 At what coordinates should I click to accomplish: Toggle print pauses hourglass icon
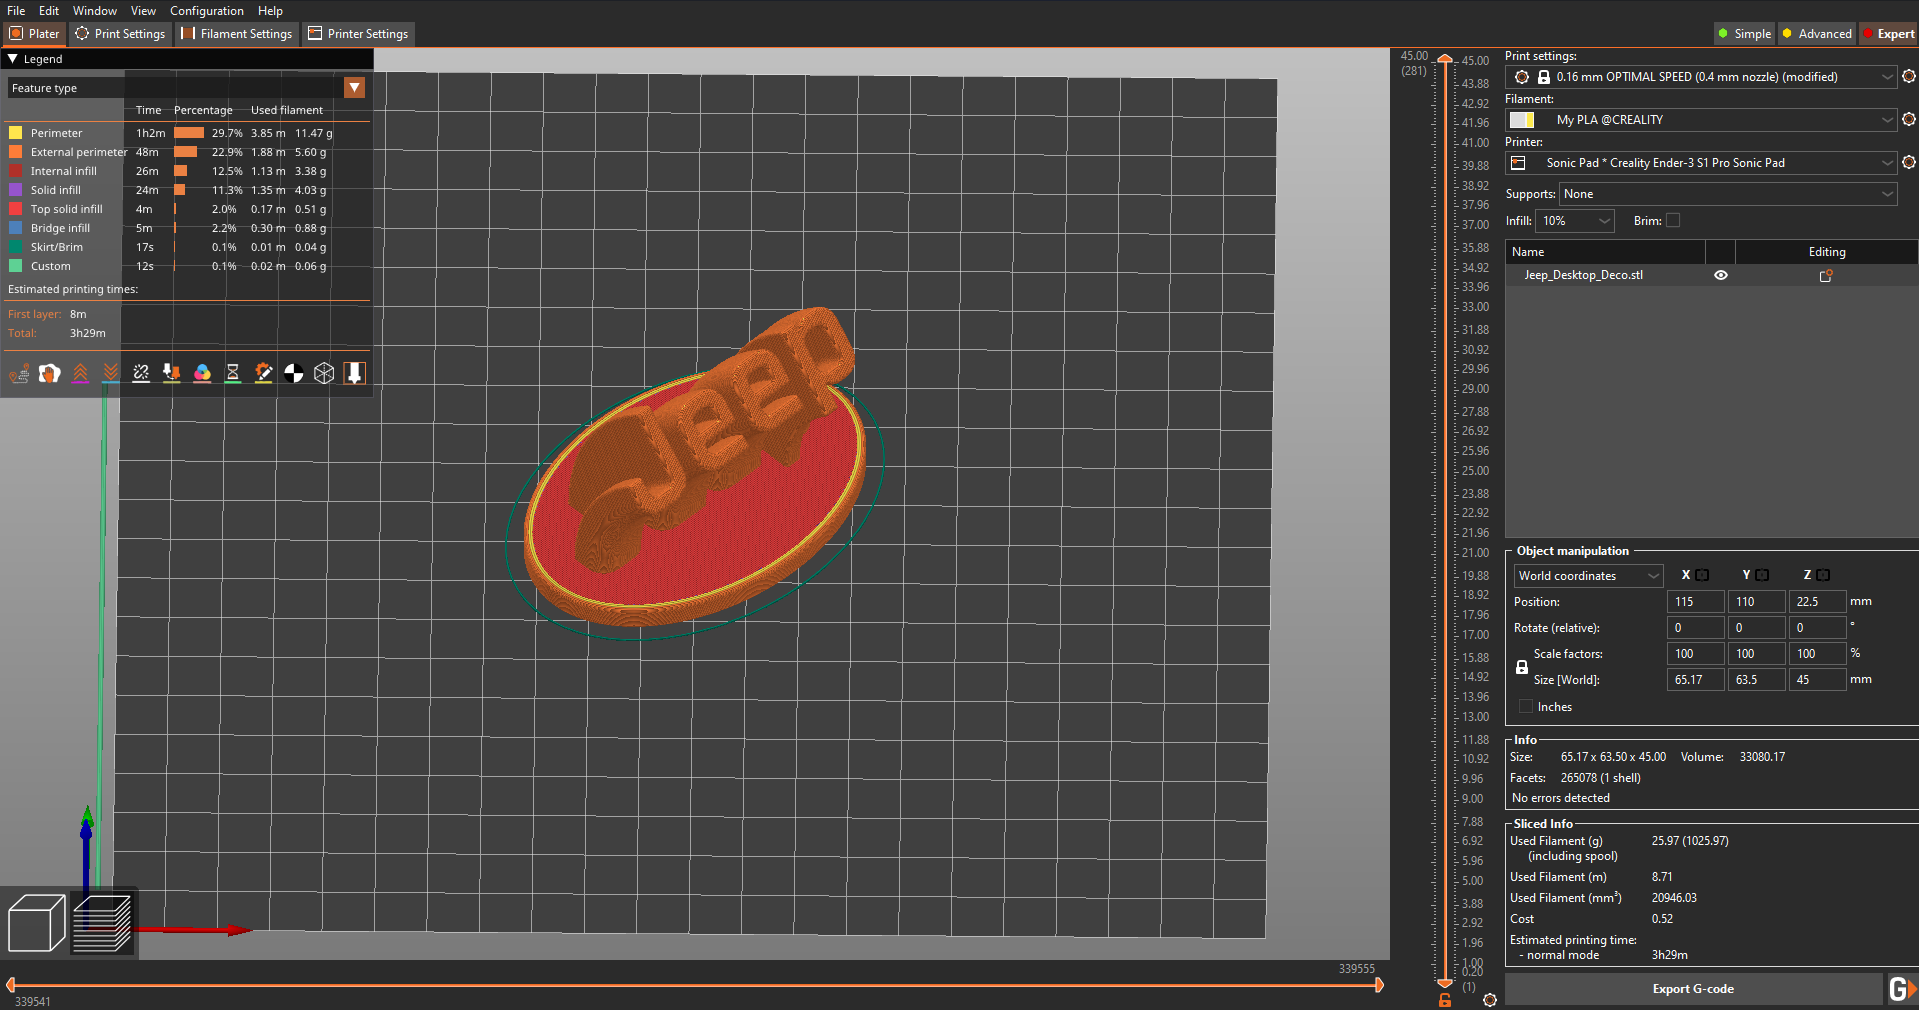(233, 373)
